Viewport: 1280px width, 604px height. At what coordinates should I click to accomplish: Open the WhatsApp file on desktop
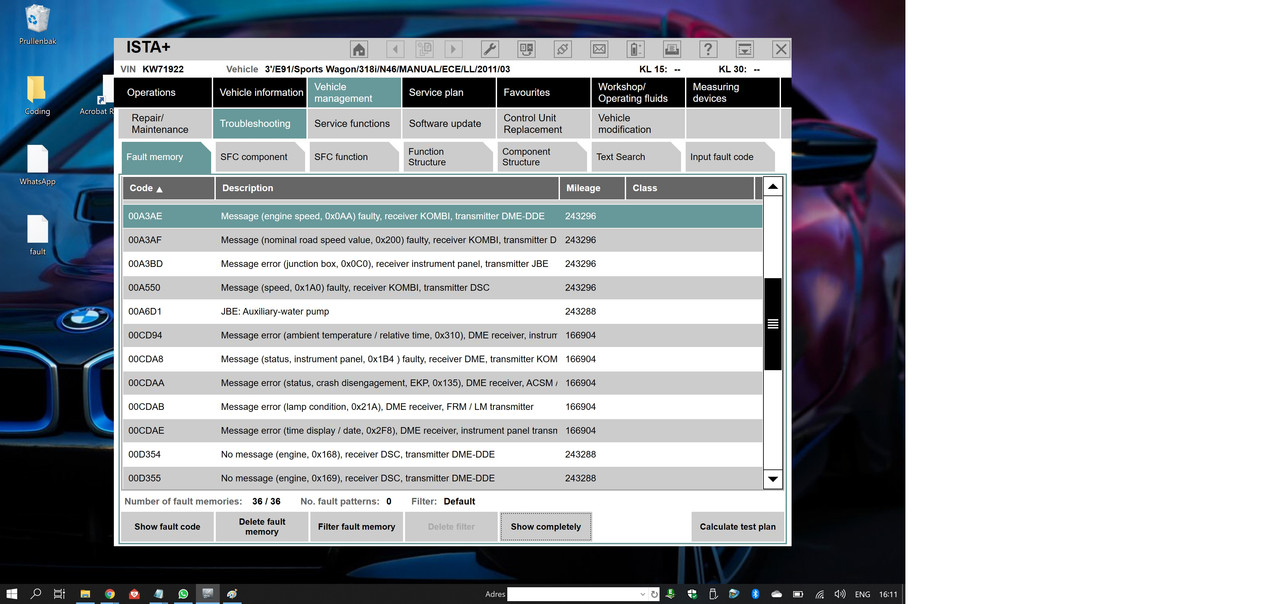(x=37, y=165)
